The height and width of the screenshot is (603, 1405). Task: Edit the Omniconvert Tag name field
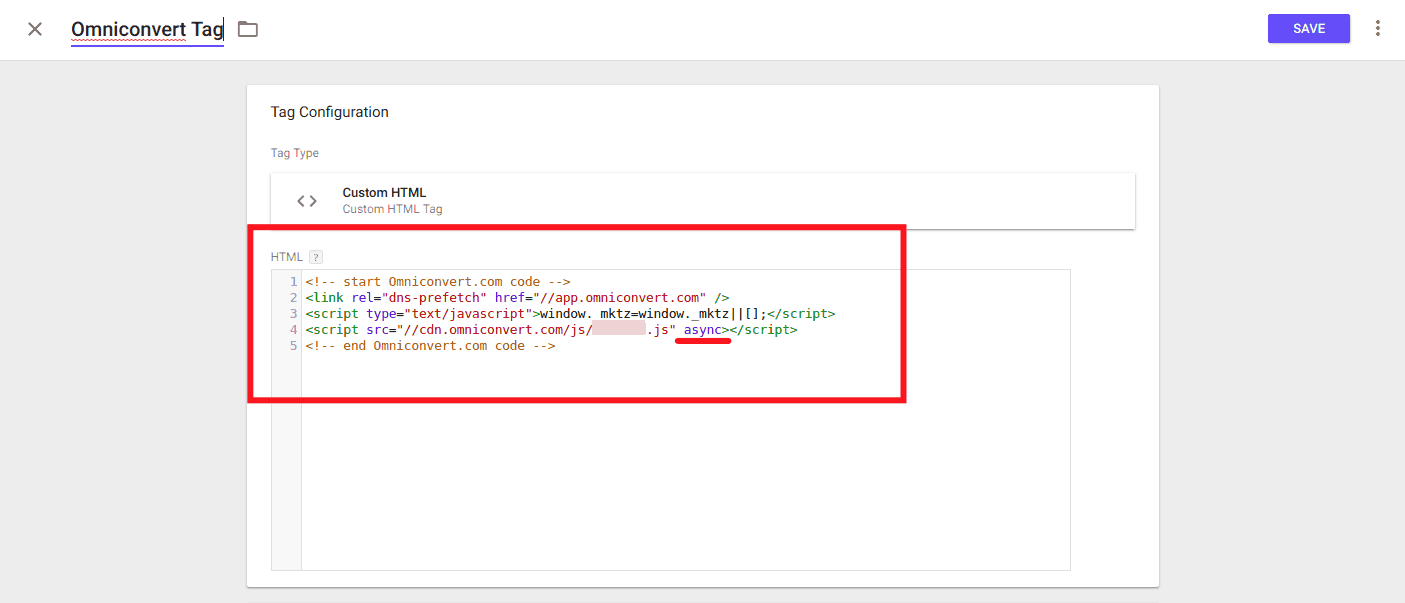click(147, 29)
